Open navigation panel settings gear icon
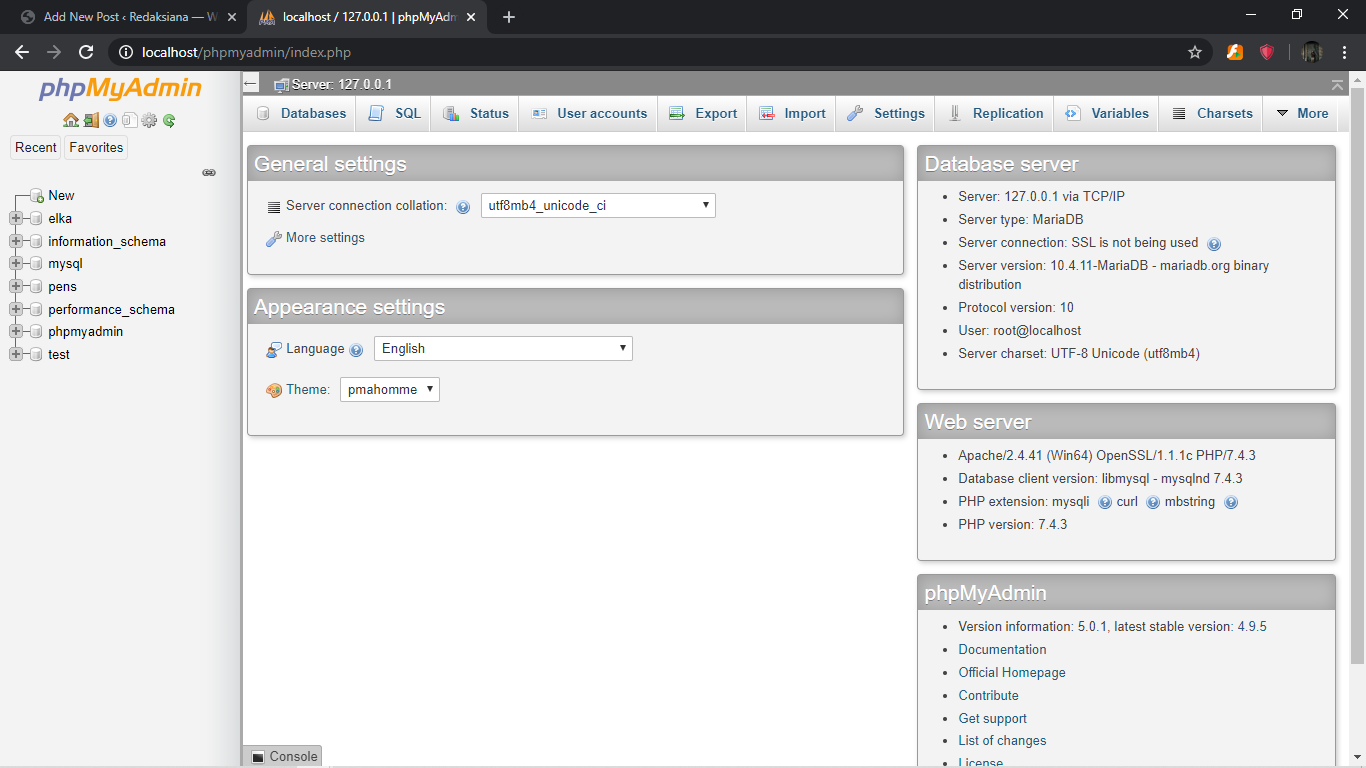Viewport: 1366px width, 768px height. [149, 120]
